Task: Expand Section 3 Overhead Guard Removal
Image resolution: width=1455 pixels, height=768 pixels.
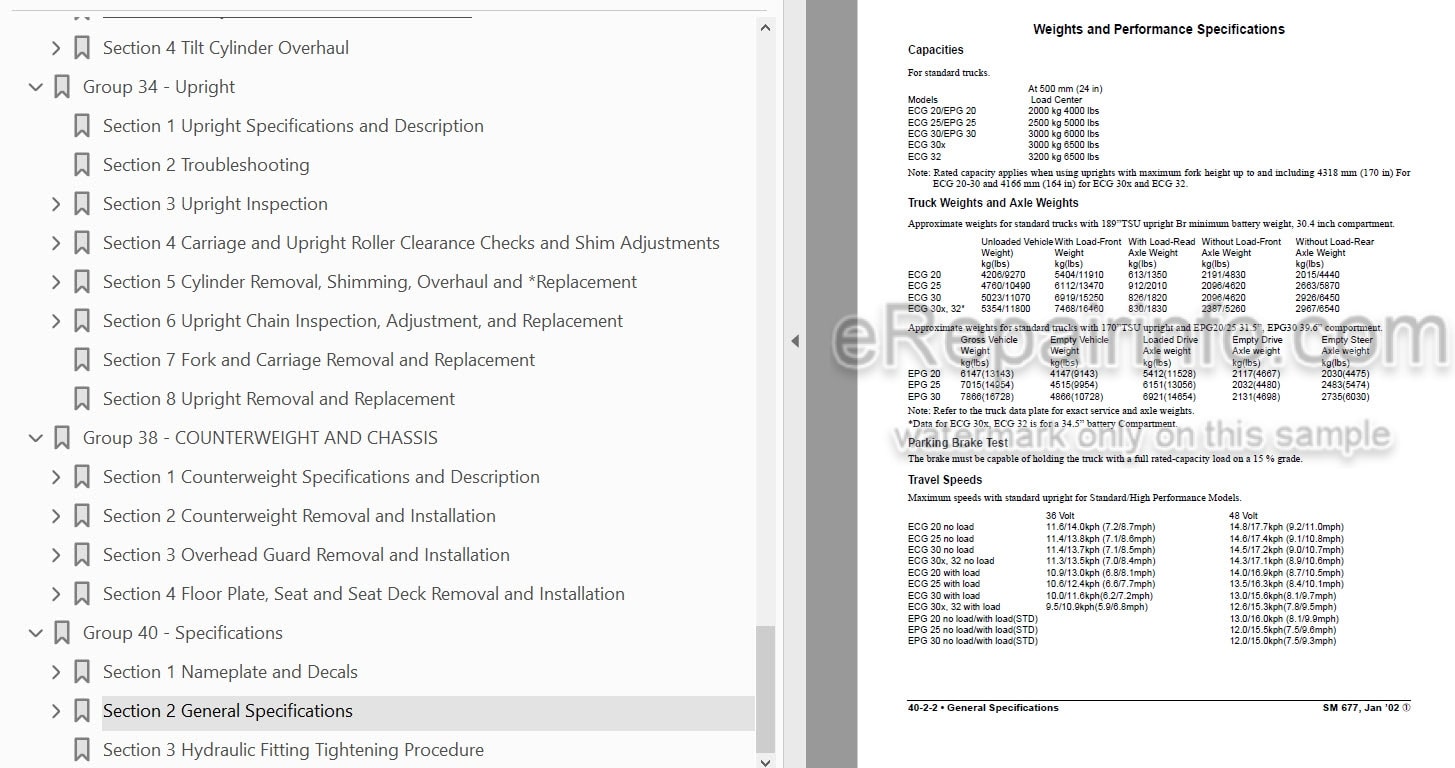Action: click(56, 555)
